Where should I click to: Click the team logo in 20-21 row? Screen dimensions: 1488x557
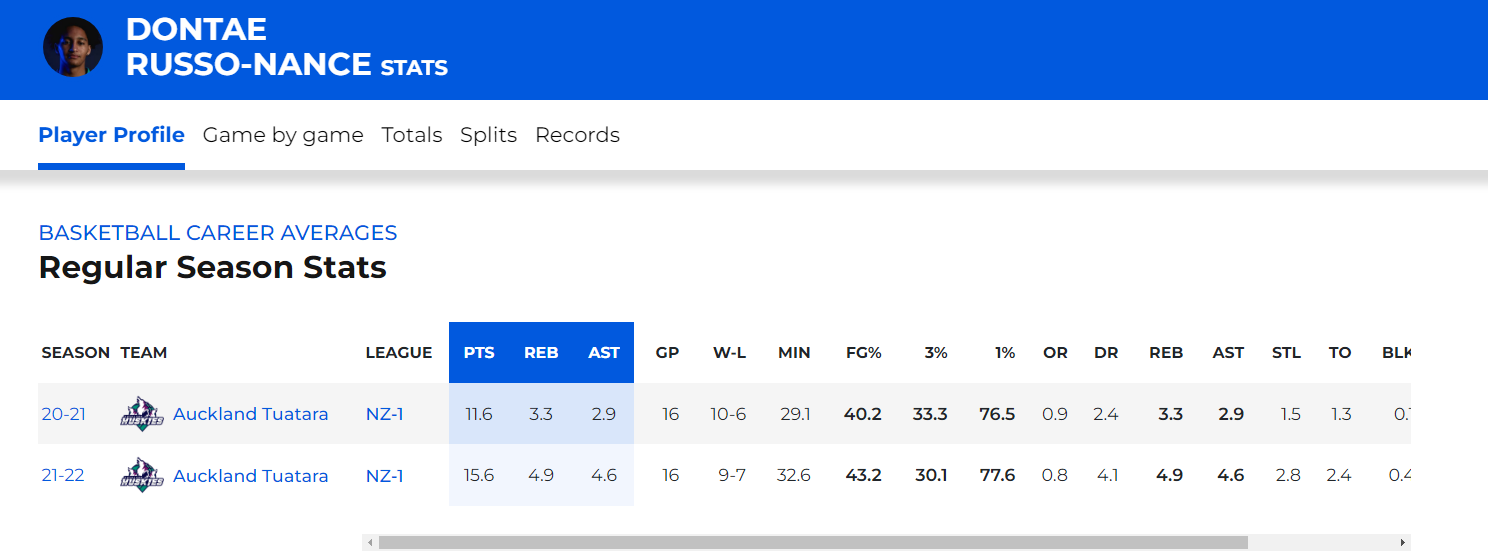pos(141,414)
